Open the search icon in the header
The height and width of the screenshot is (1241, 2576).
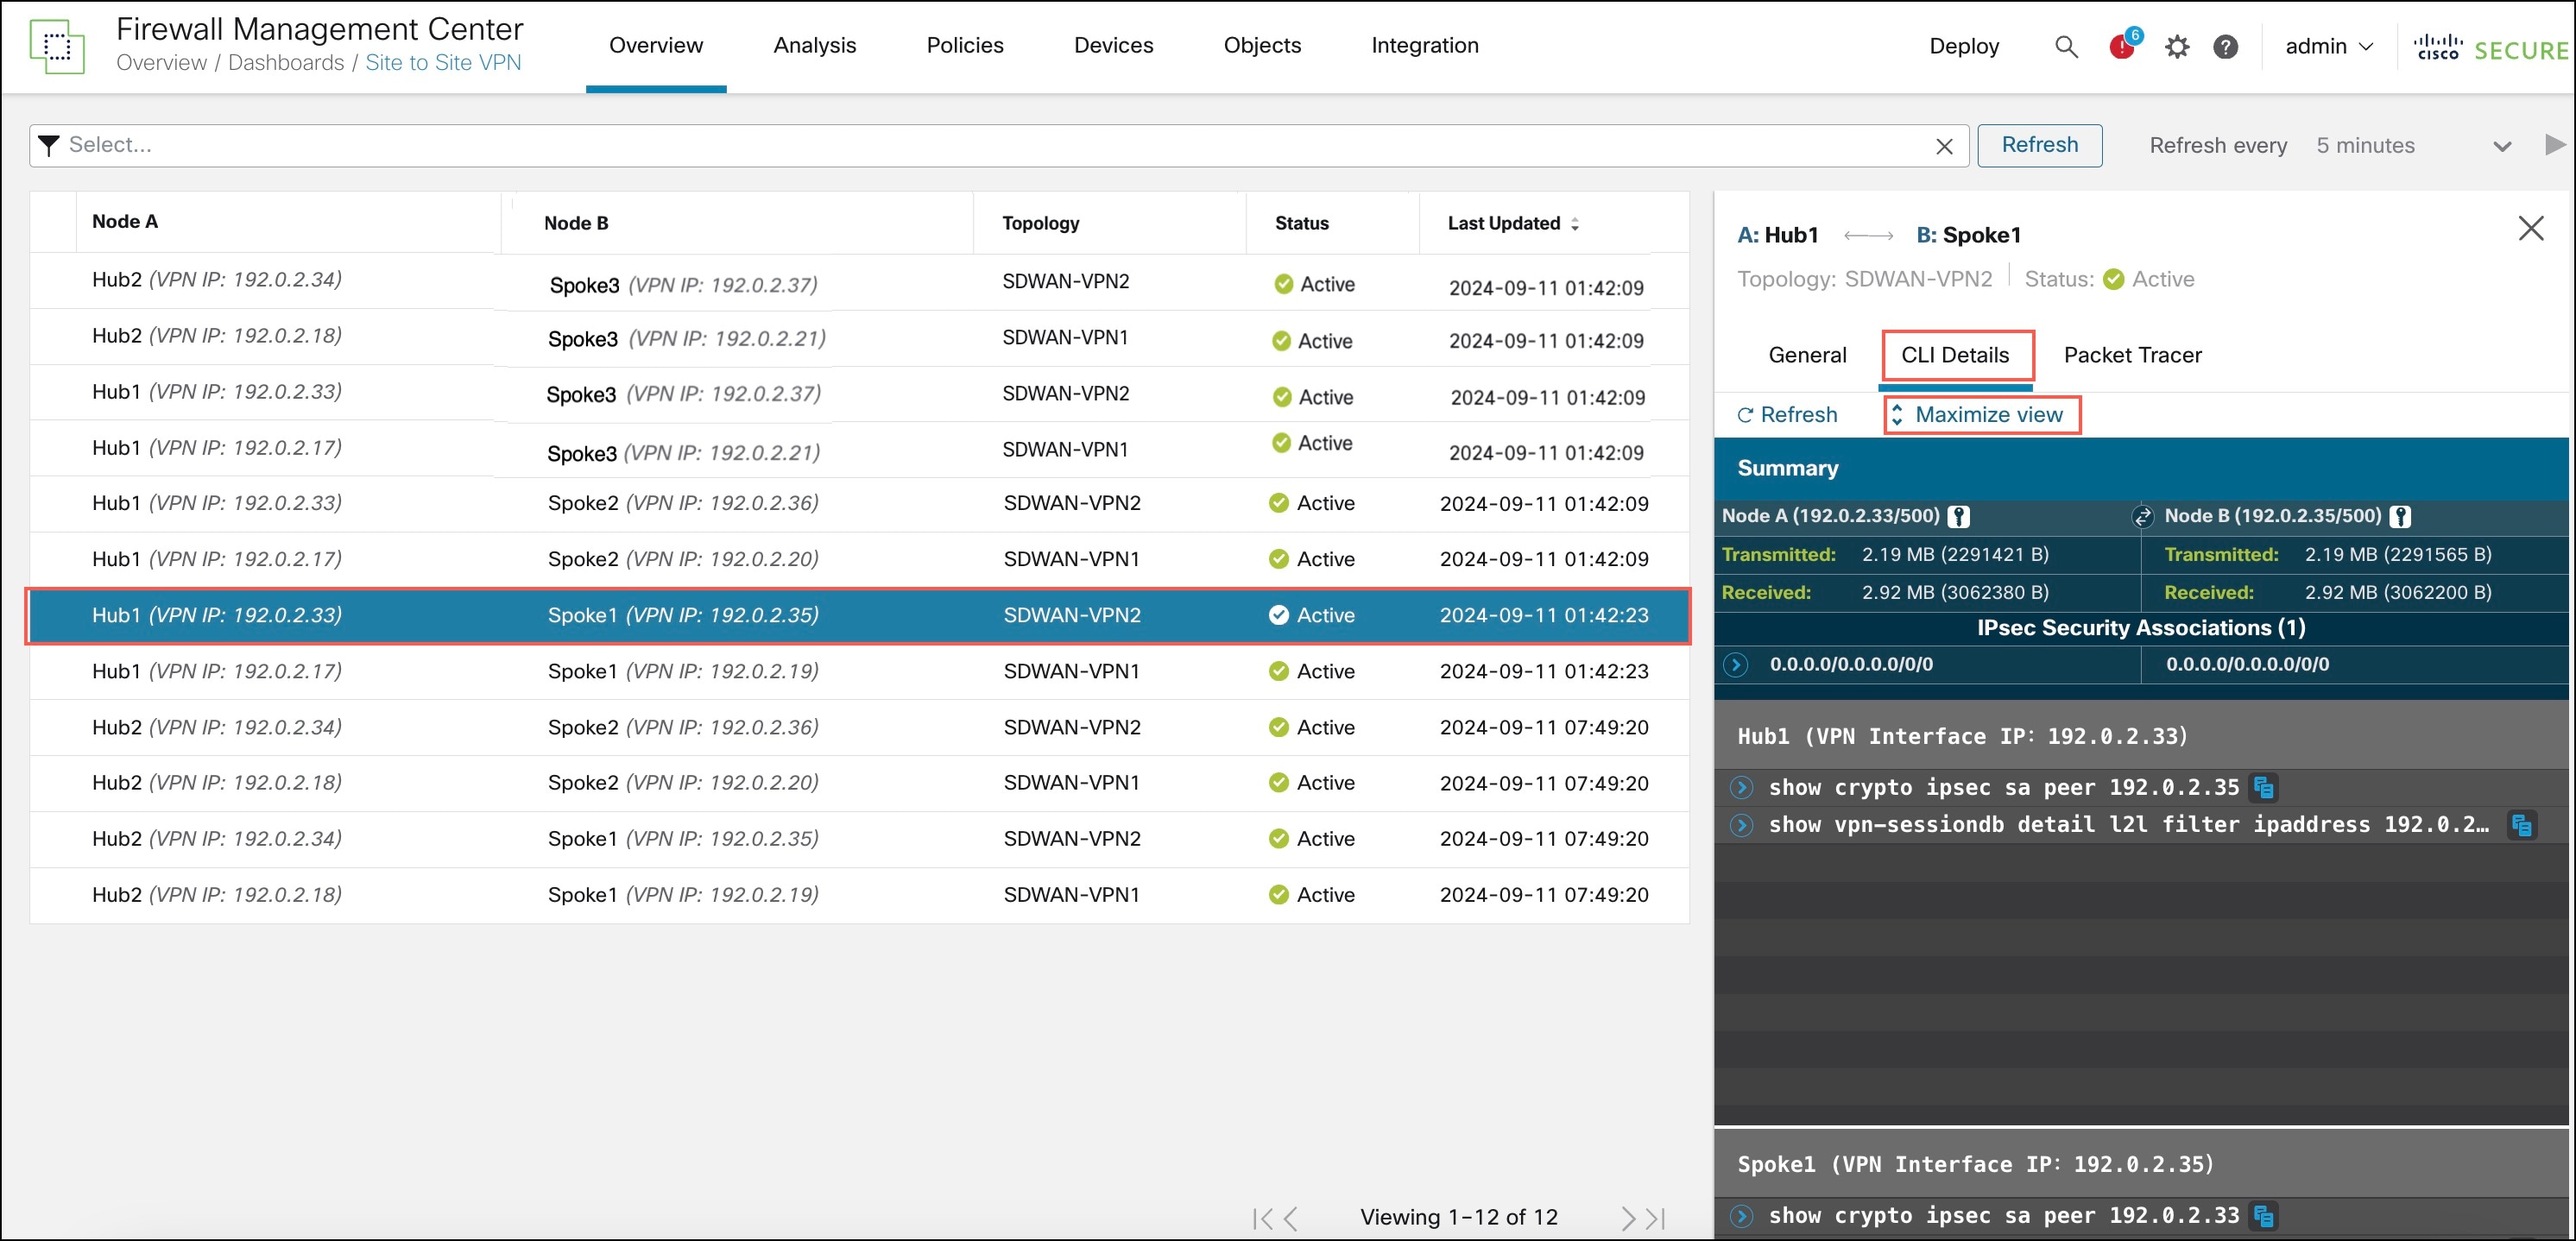2065,46
